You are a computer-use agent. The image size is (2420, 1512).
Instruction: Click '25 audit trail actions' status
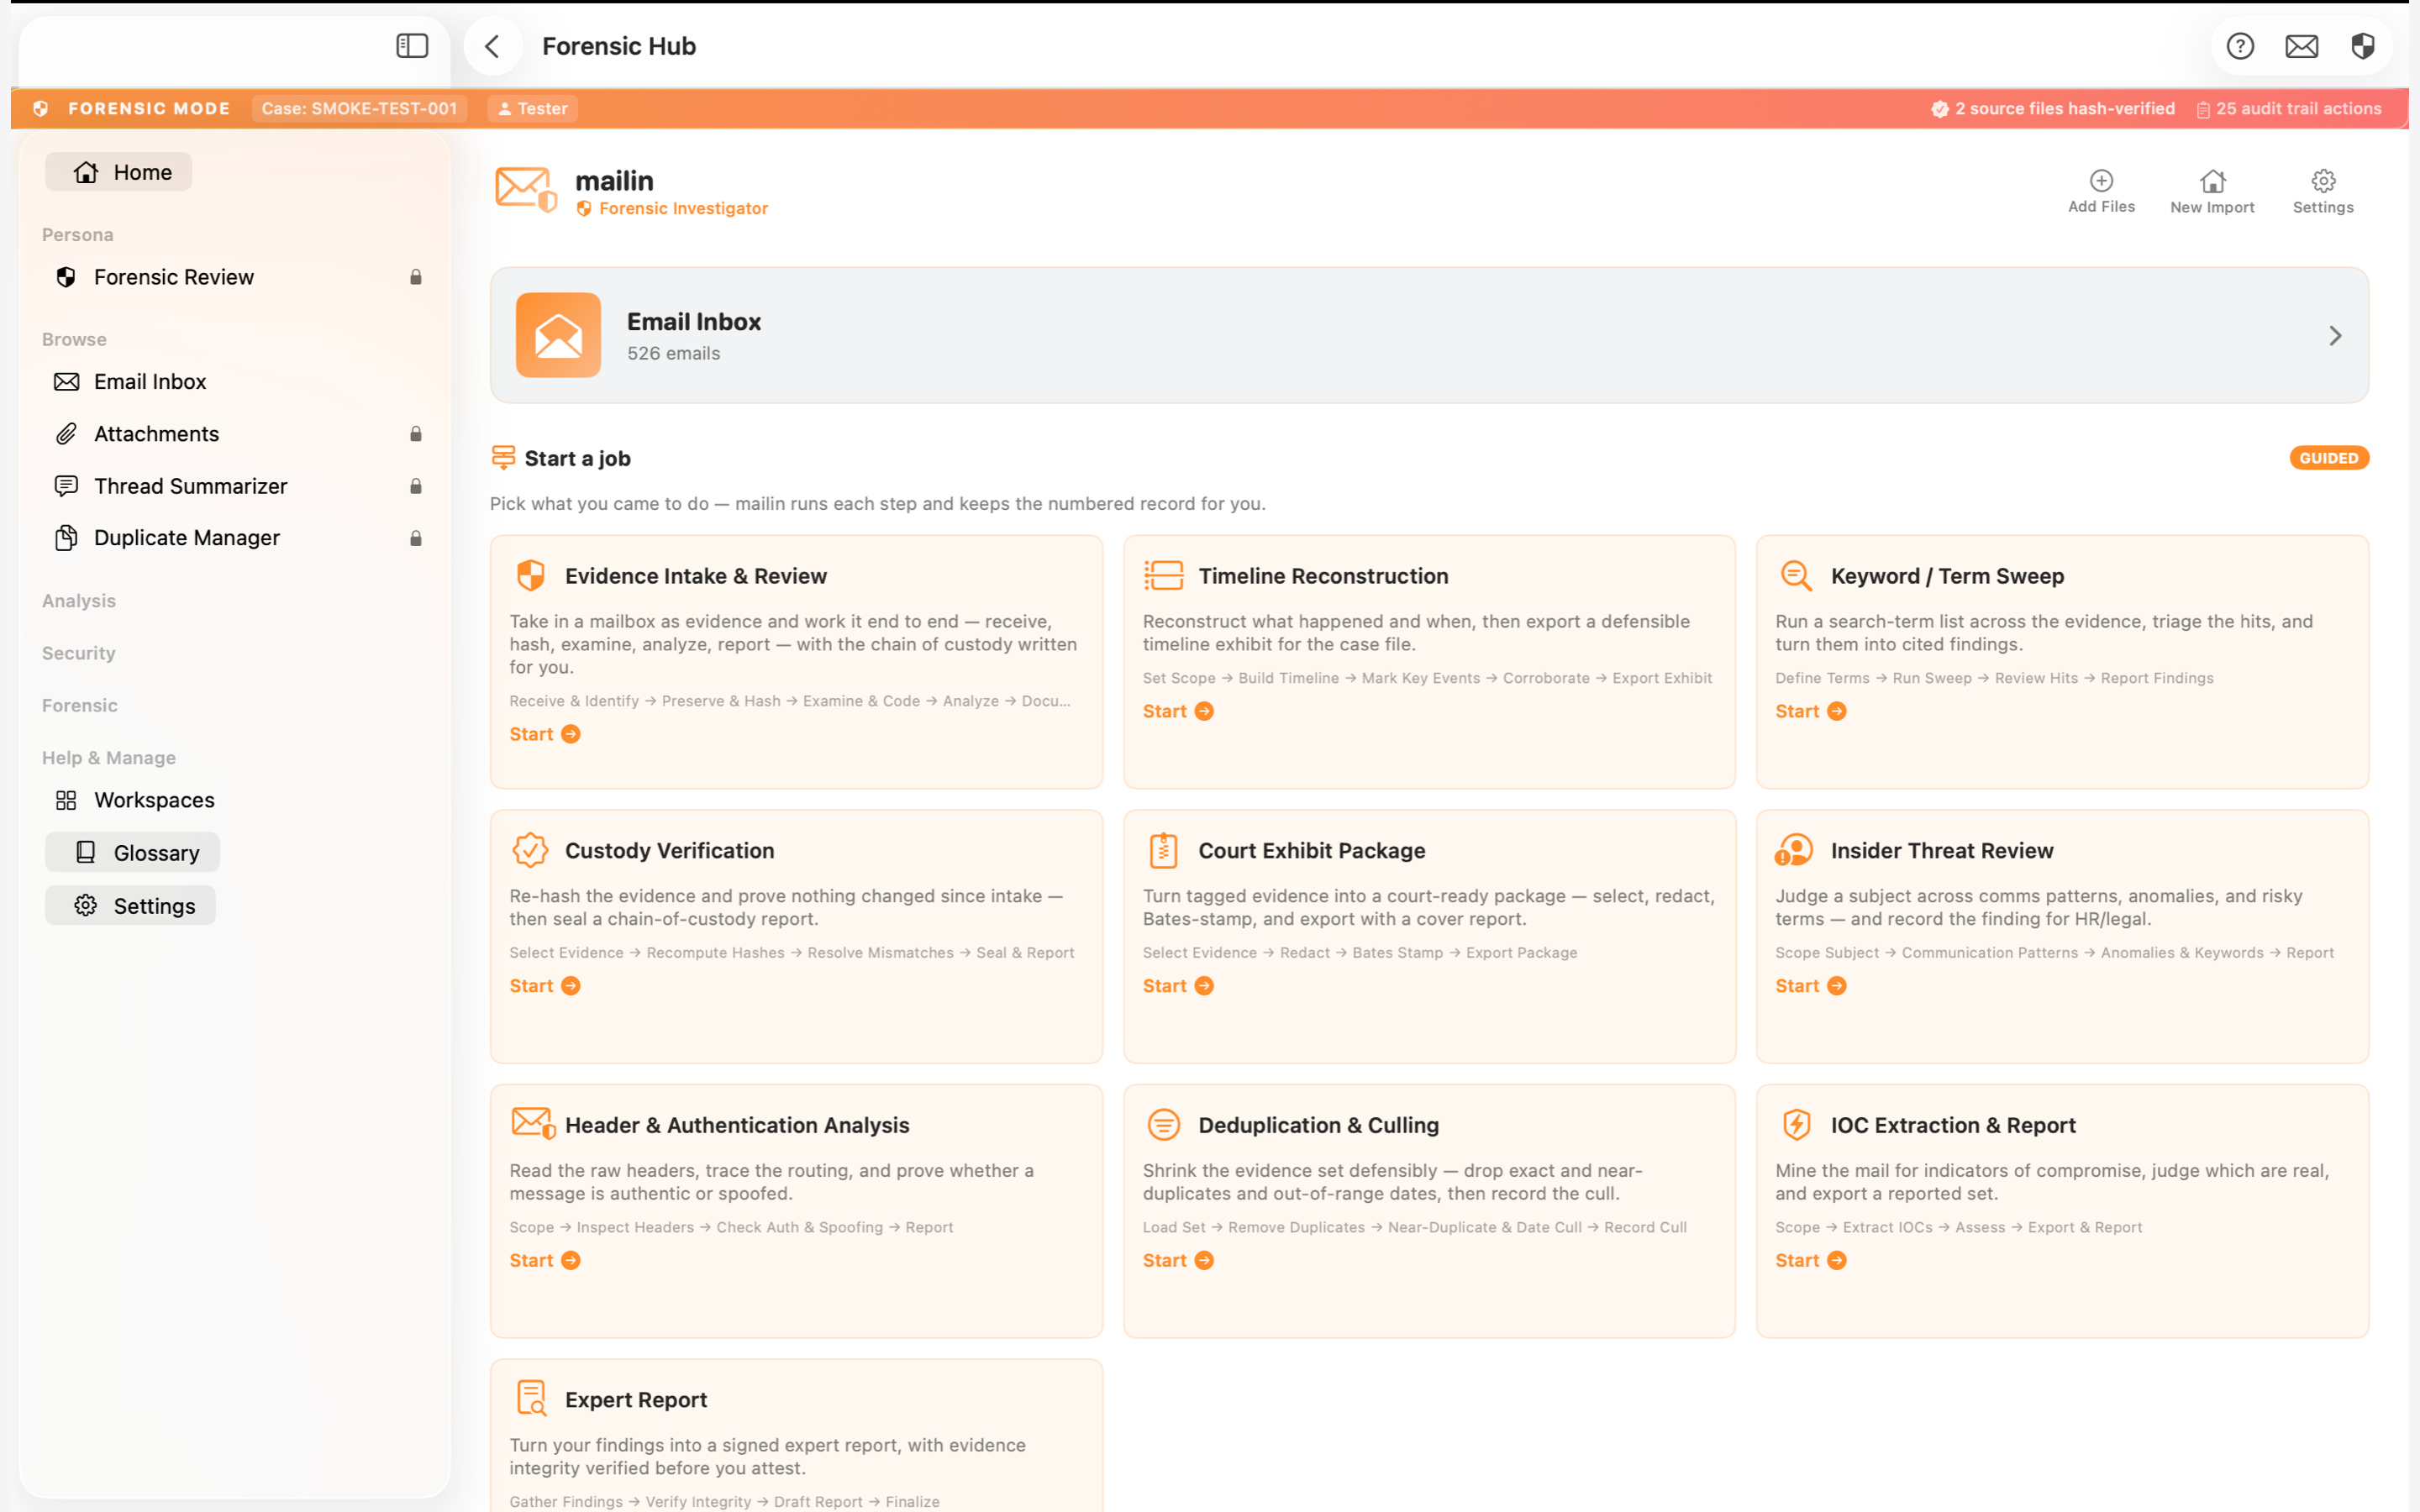pos(2289,108)
